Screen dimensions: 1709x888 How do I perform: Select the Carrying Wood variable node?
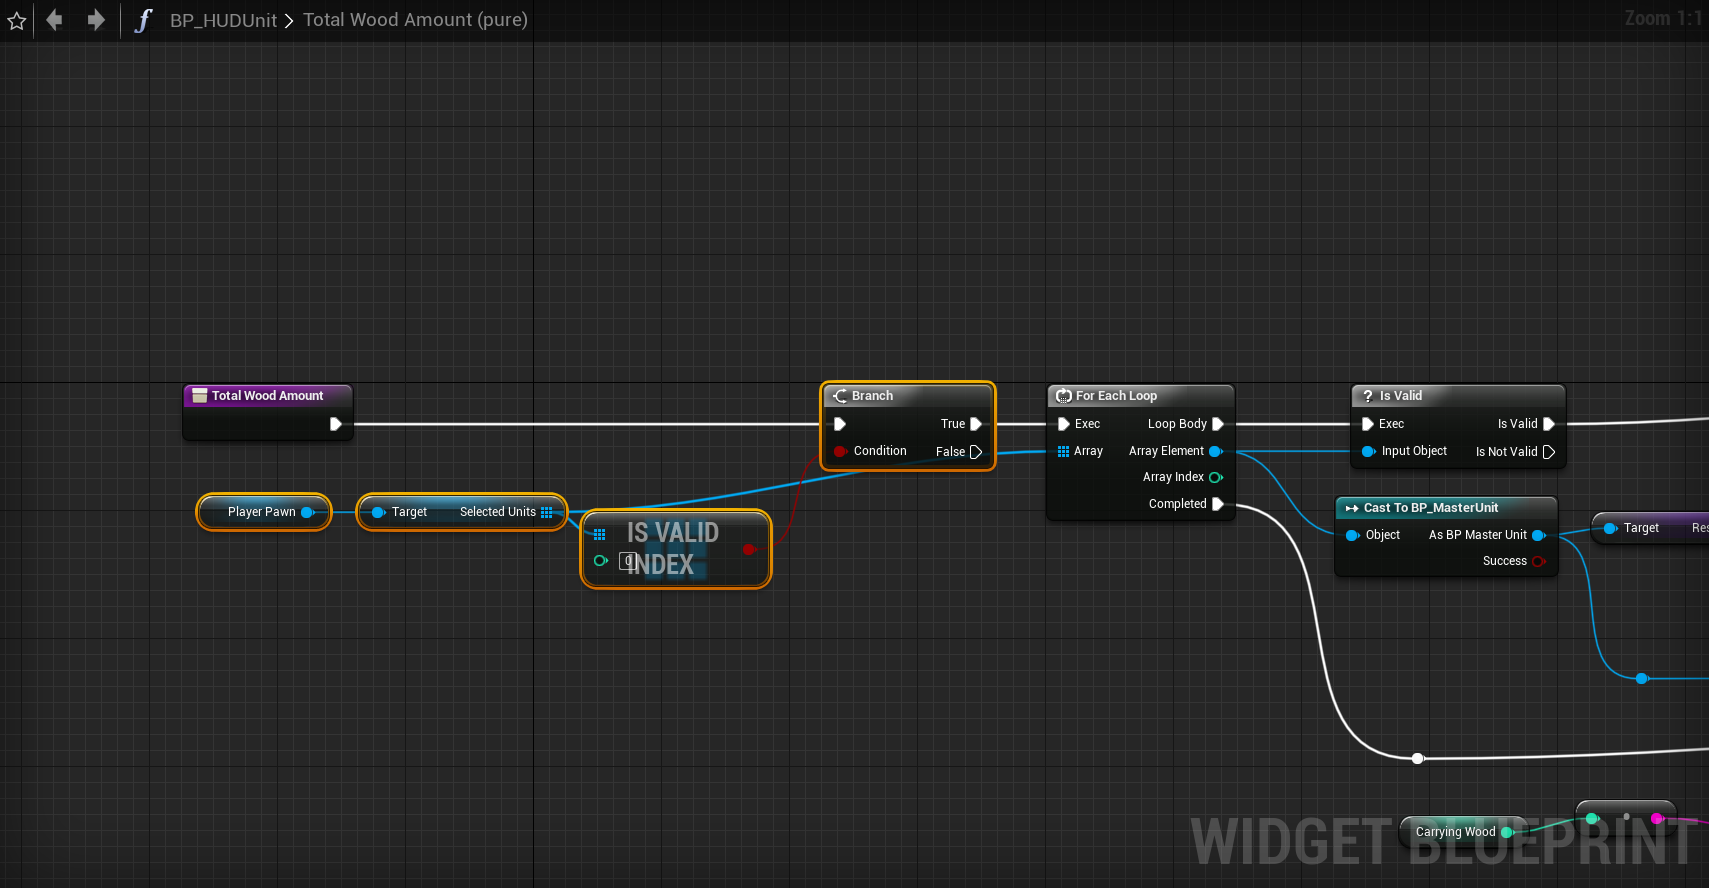(x=1462, y=832)
